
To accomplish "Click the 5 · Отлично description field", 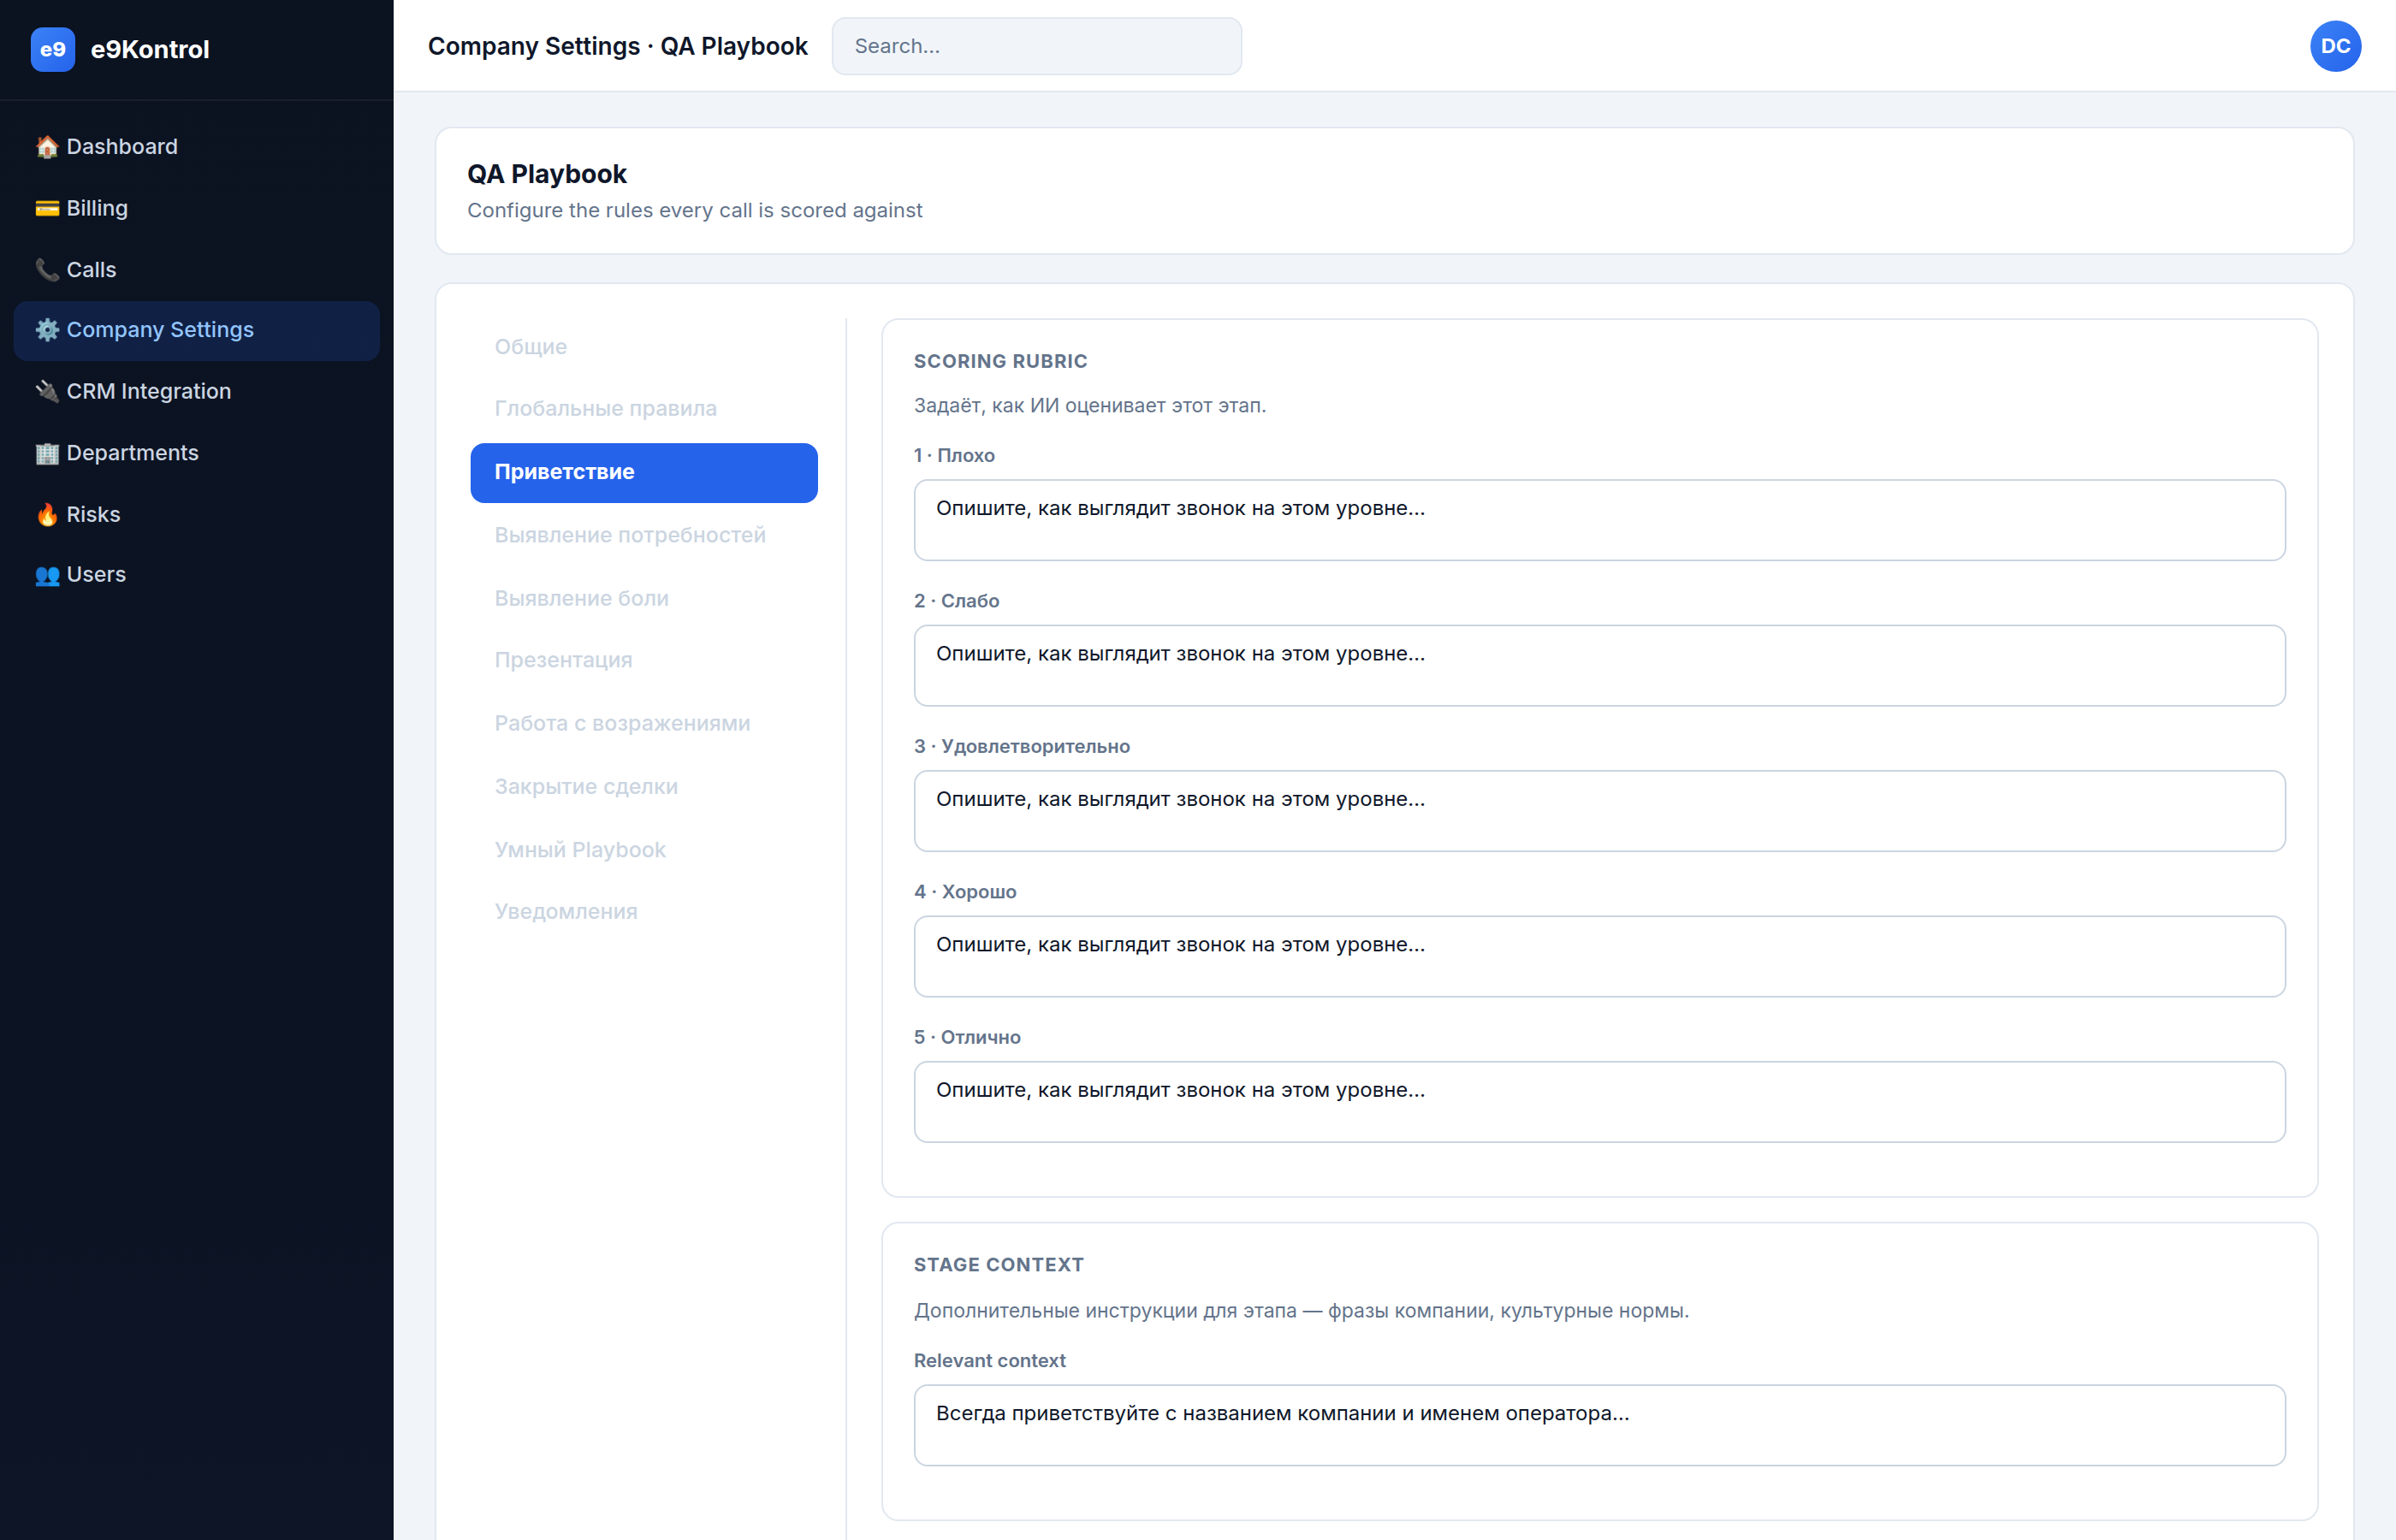I will pos(1598,1102).
